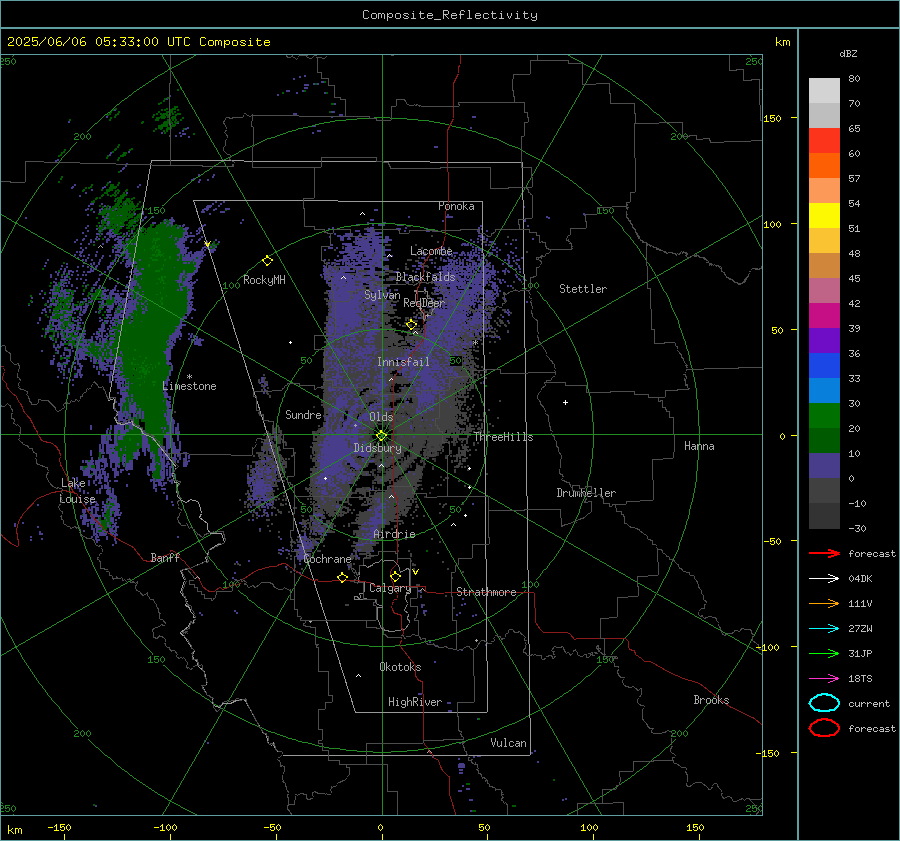Screen dimensions: 900x841
Task: Click the Didsbury city label
Action: [377, 448]
